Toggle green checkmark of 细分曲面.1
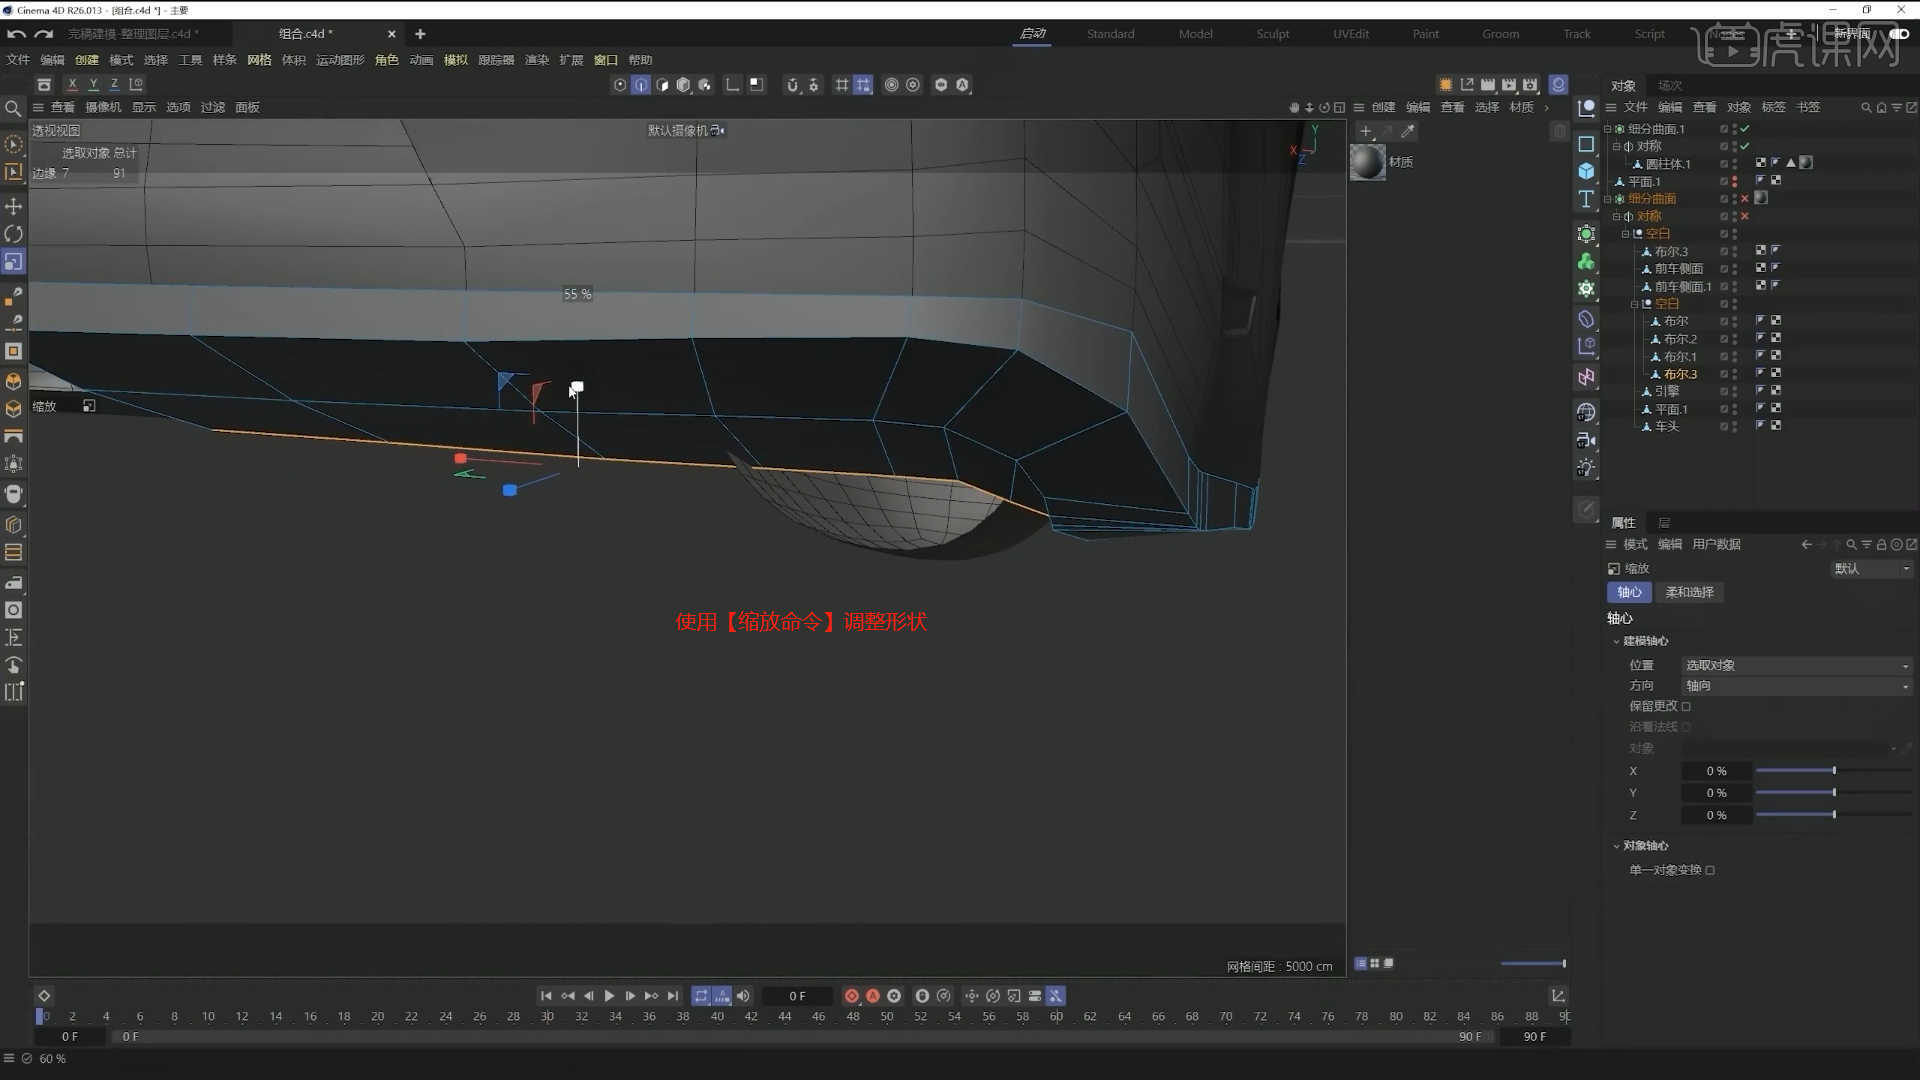Image resolution: width=1920 pixels, height=1080 pixels. [1745, 129]
